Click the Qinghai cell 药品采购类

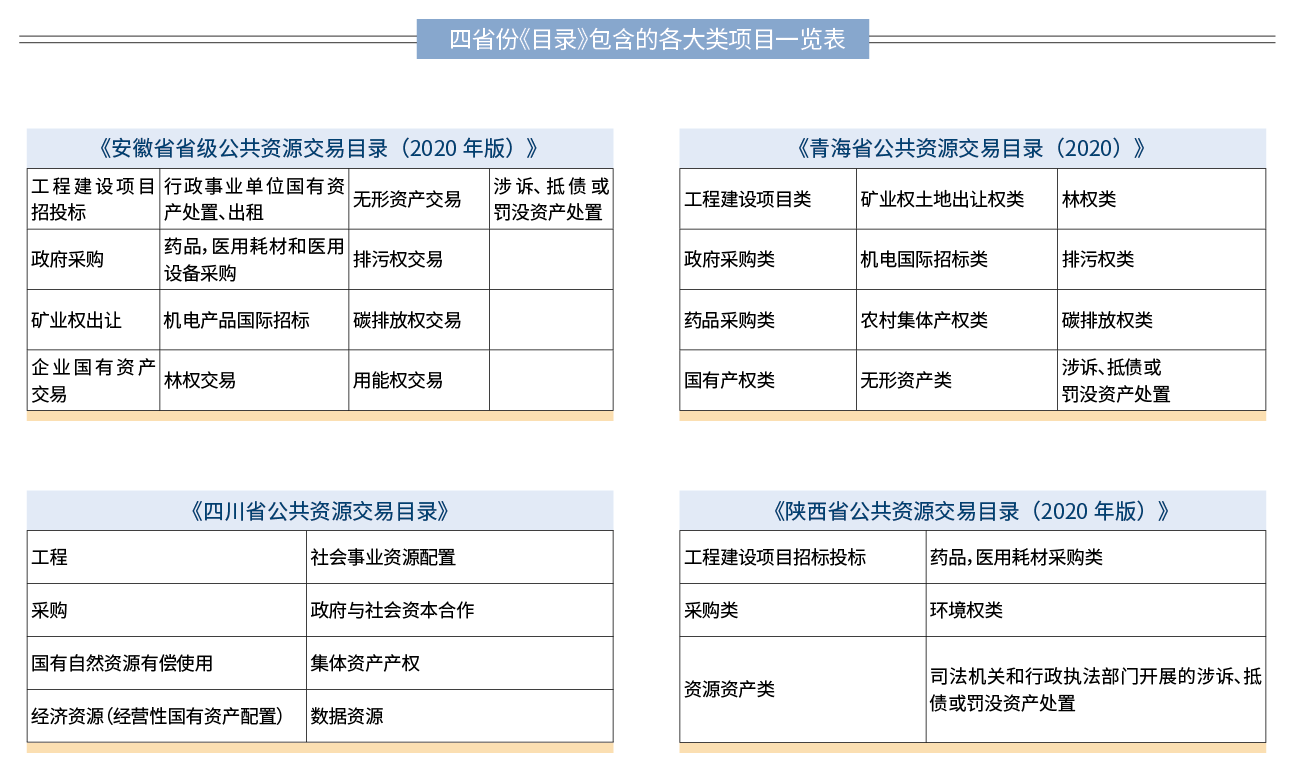pos(768,320)
